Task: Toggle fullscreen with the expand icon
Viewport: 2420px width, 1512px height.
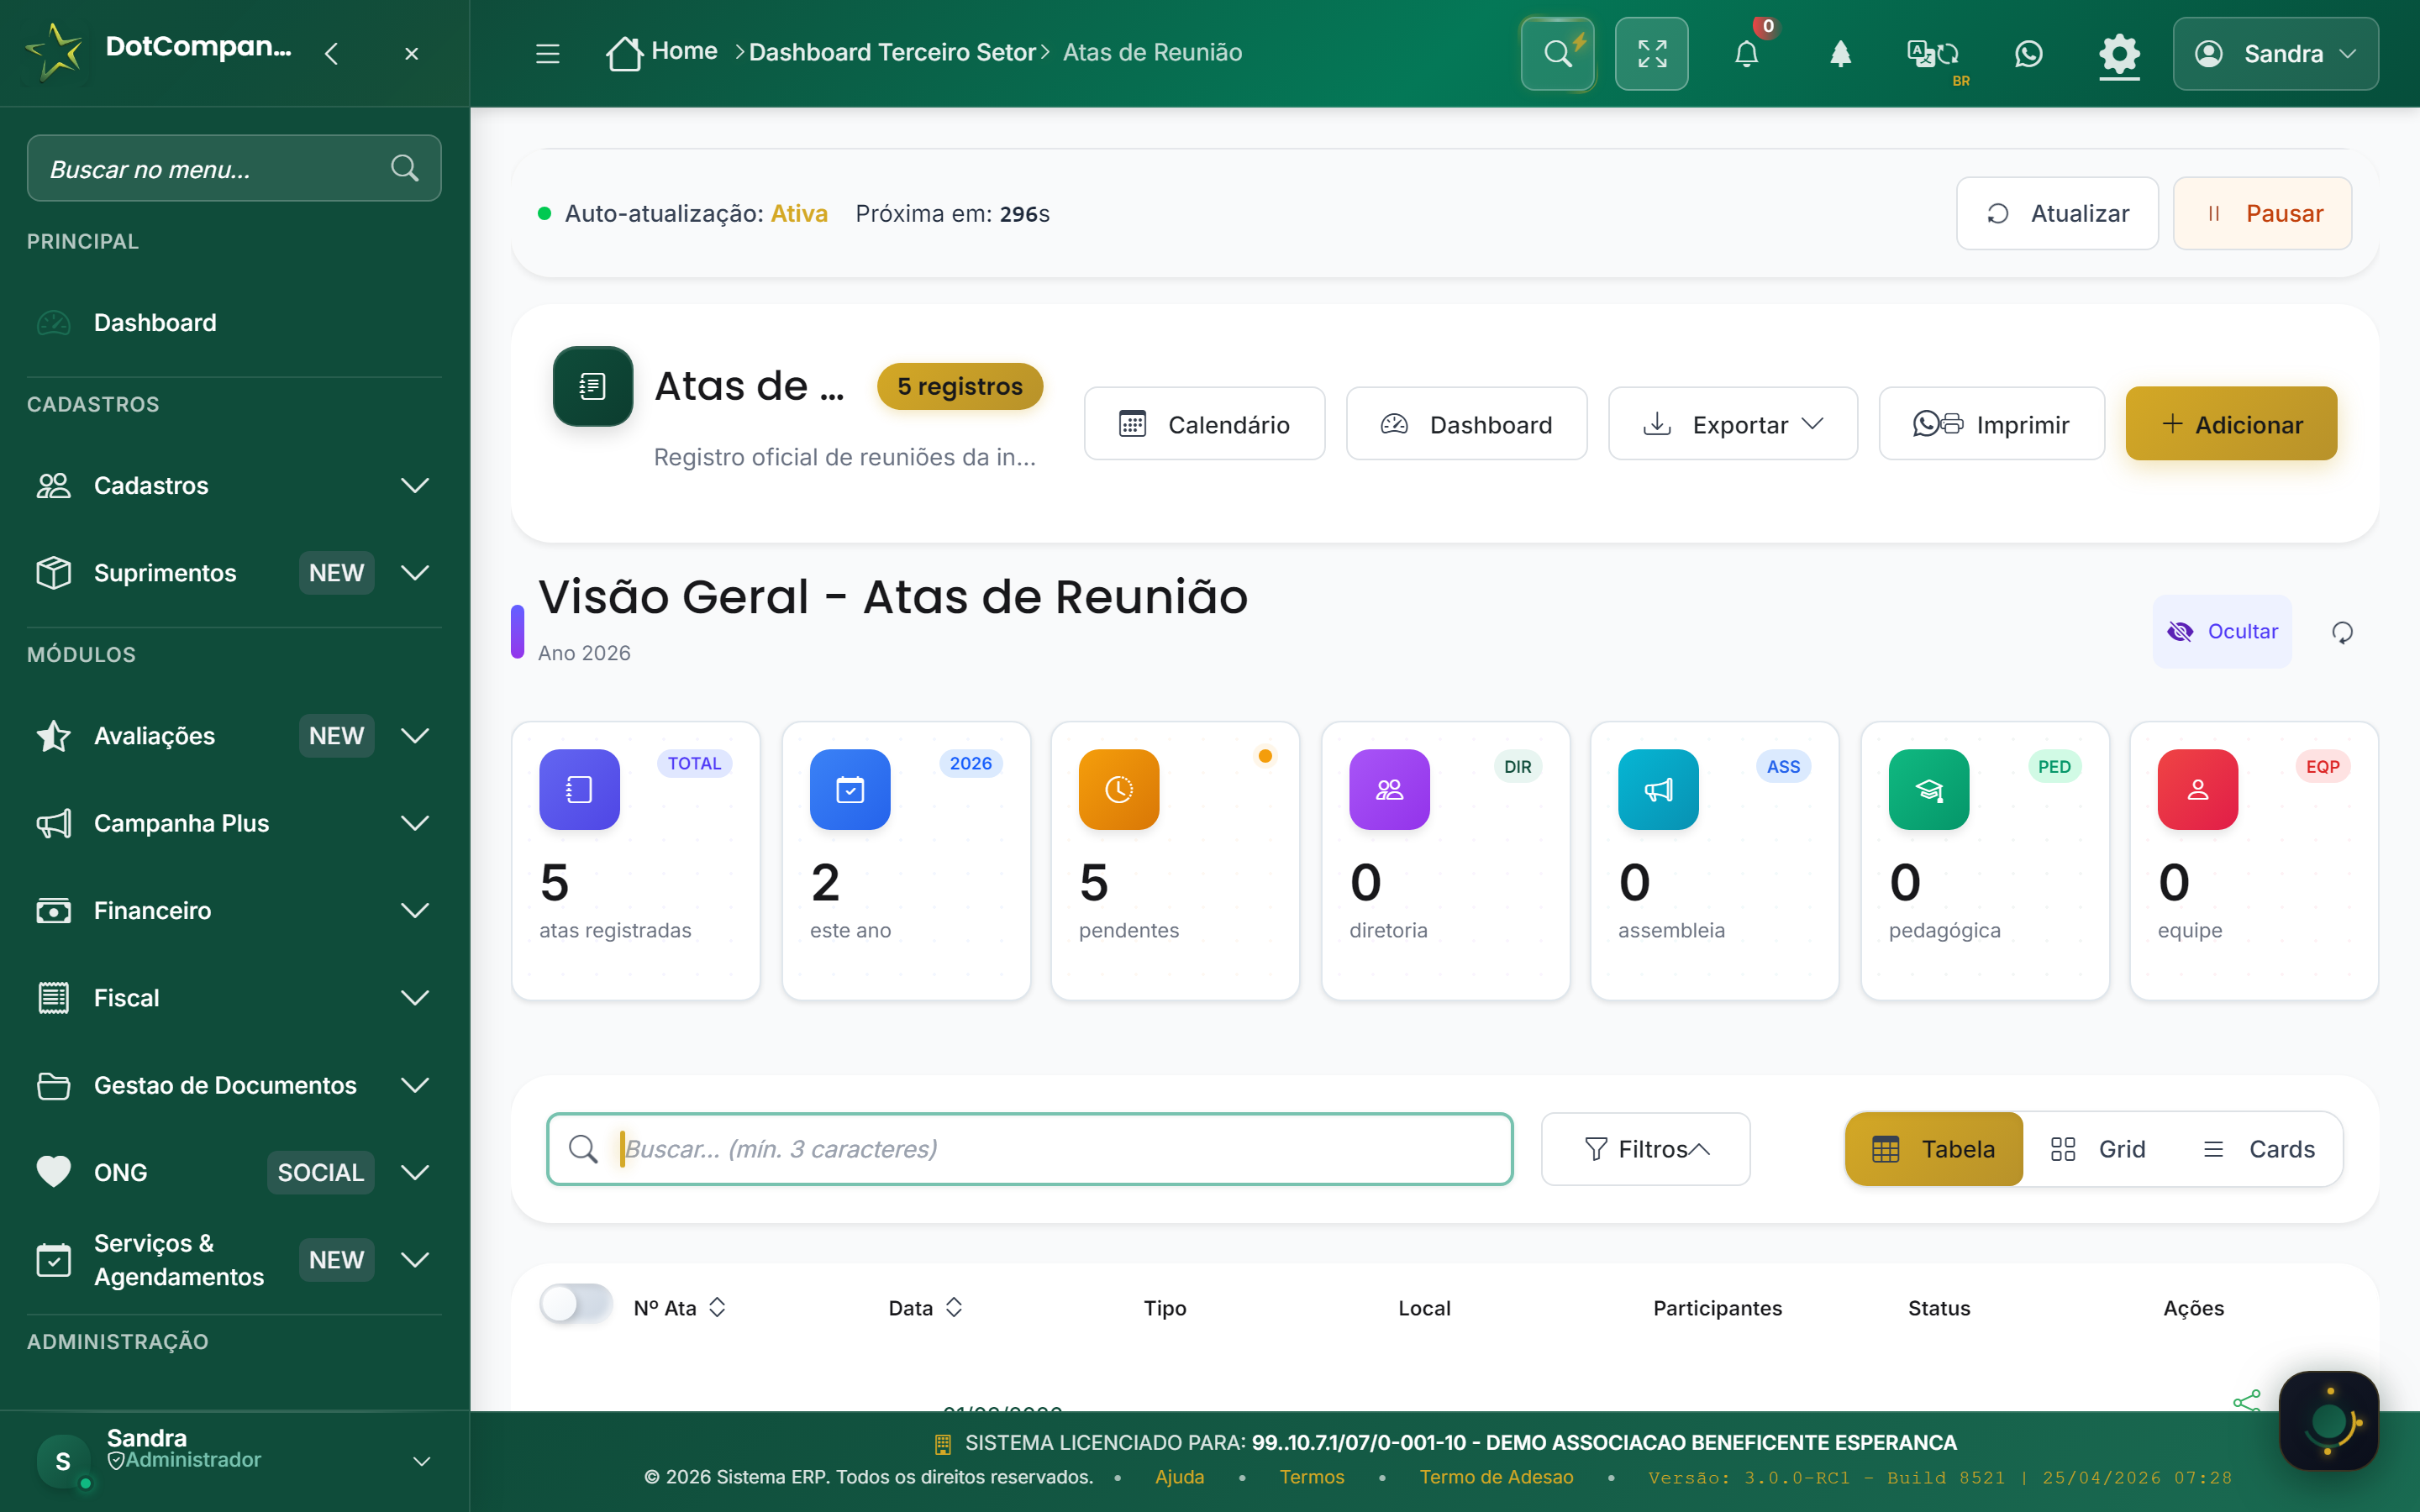Action: (x=1651, y=53)
